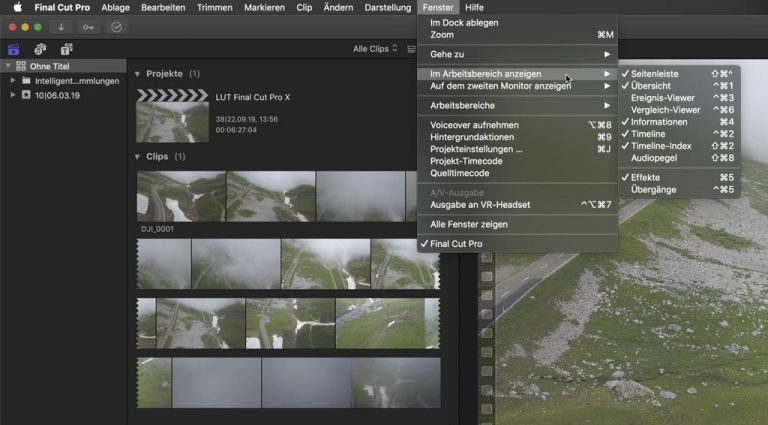768x425 pixels.
Task: Choose Zoom in the Fenster menu
Action: tap(517, 35)
